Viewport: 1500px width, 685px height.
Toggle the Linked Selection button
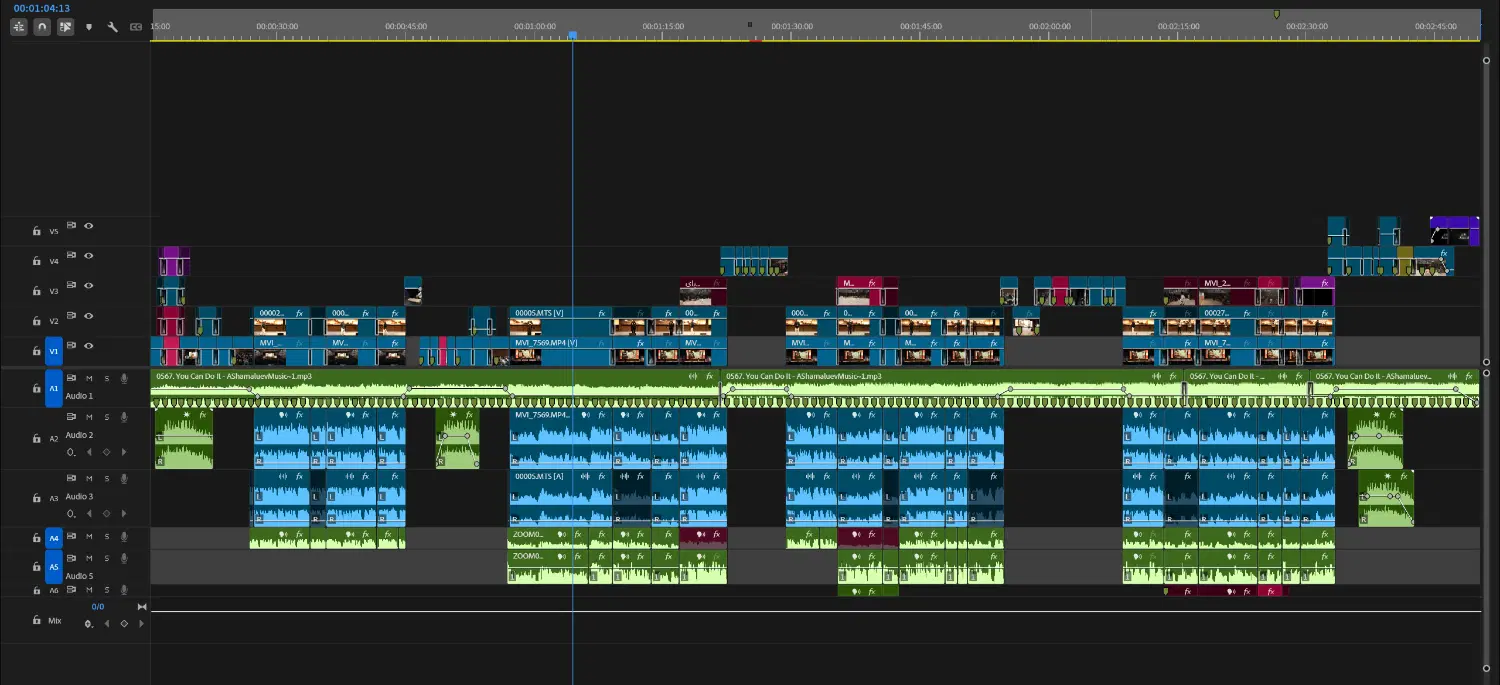(65, 27)
